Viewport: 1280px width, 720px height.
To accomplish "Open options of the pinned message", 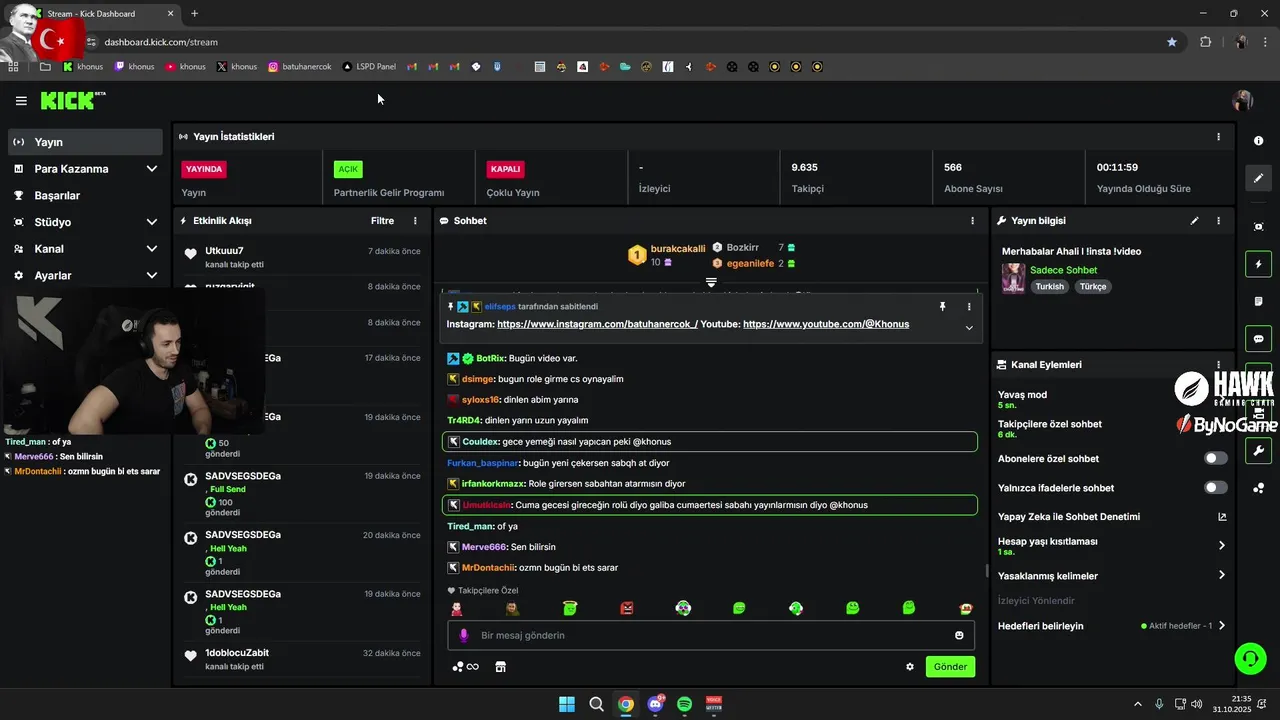I will point(968,307).
